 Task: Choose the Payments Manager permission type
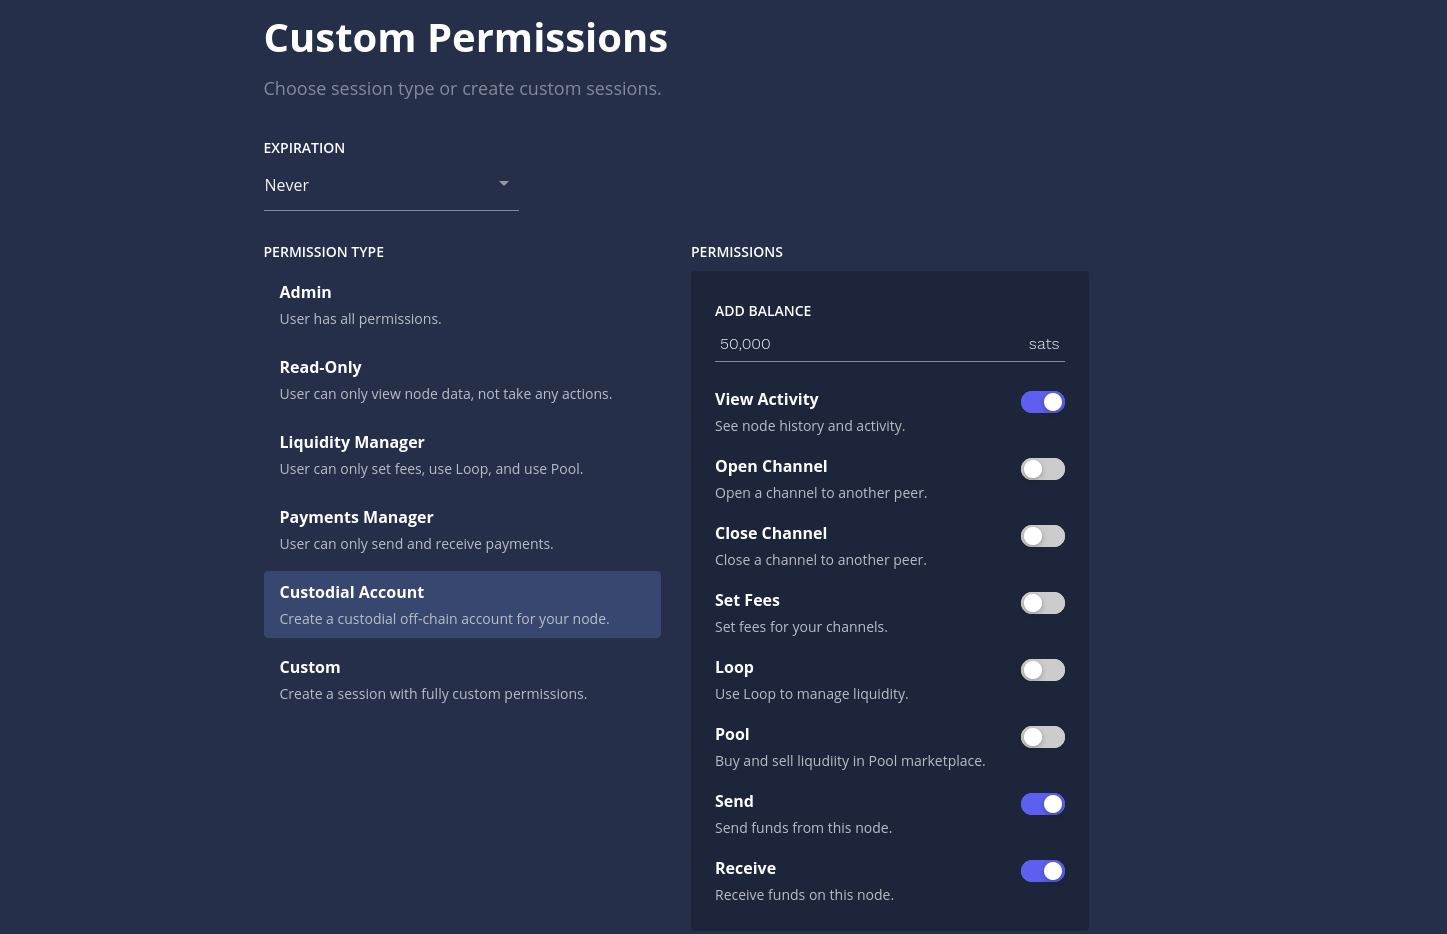pos(461,530)
